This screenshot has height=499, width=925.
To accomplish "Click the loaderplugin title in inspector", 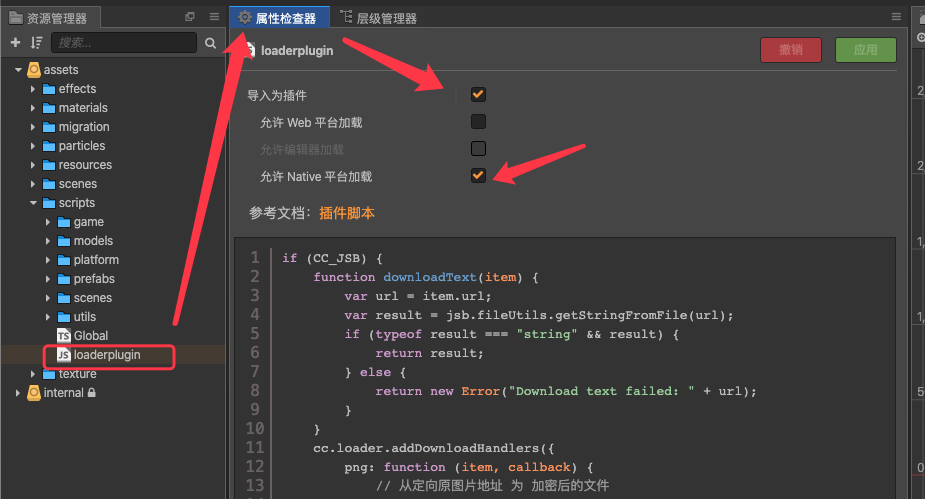I will [297, 51].
